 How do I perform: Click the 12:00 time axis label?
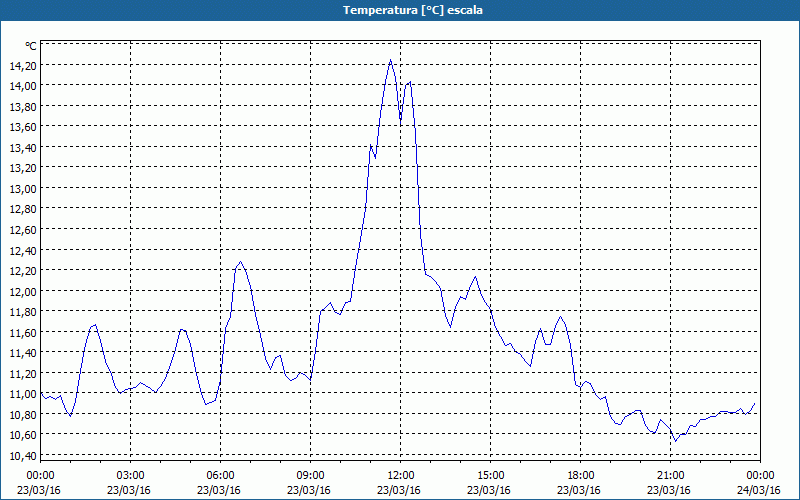pos(401,476)
